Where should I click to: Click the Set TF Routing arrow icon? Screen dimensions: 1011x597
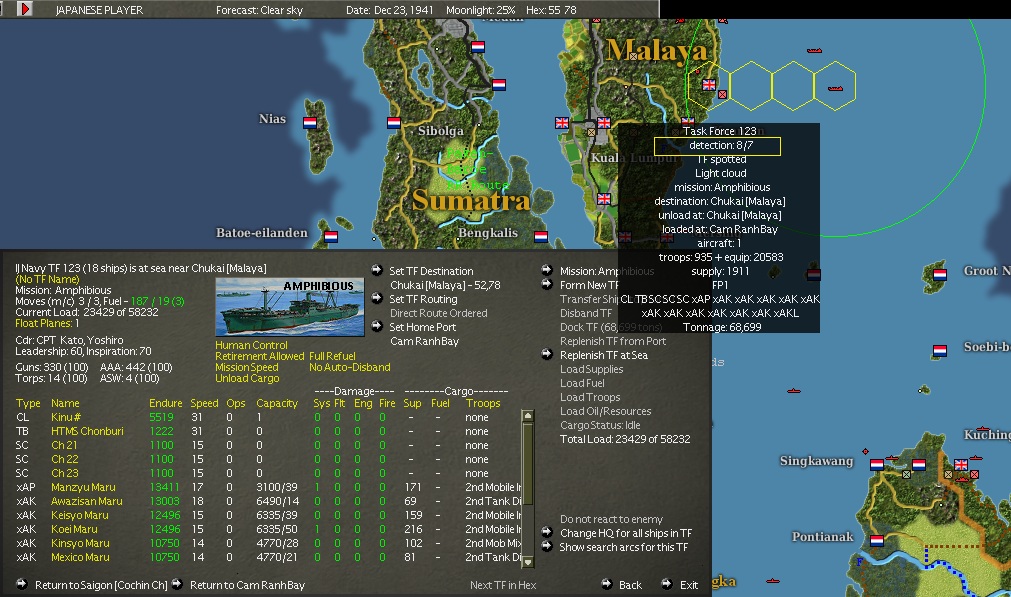pos(377,298)
